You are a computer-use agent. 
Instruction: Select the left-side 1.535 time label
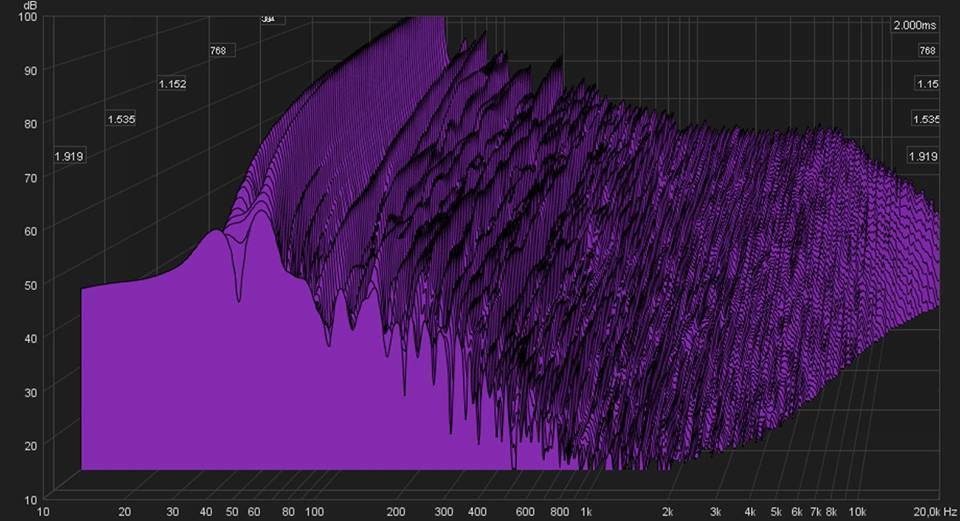[x=121, y=120]
